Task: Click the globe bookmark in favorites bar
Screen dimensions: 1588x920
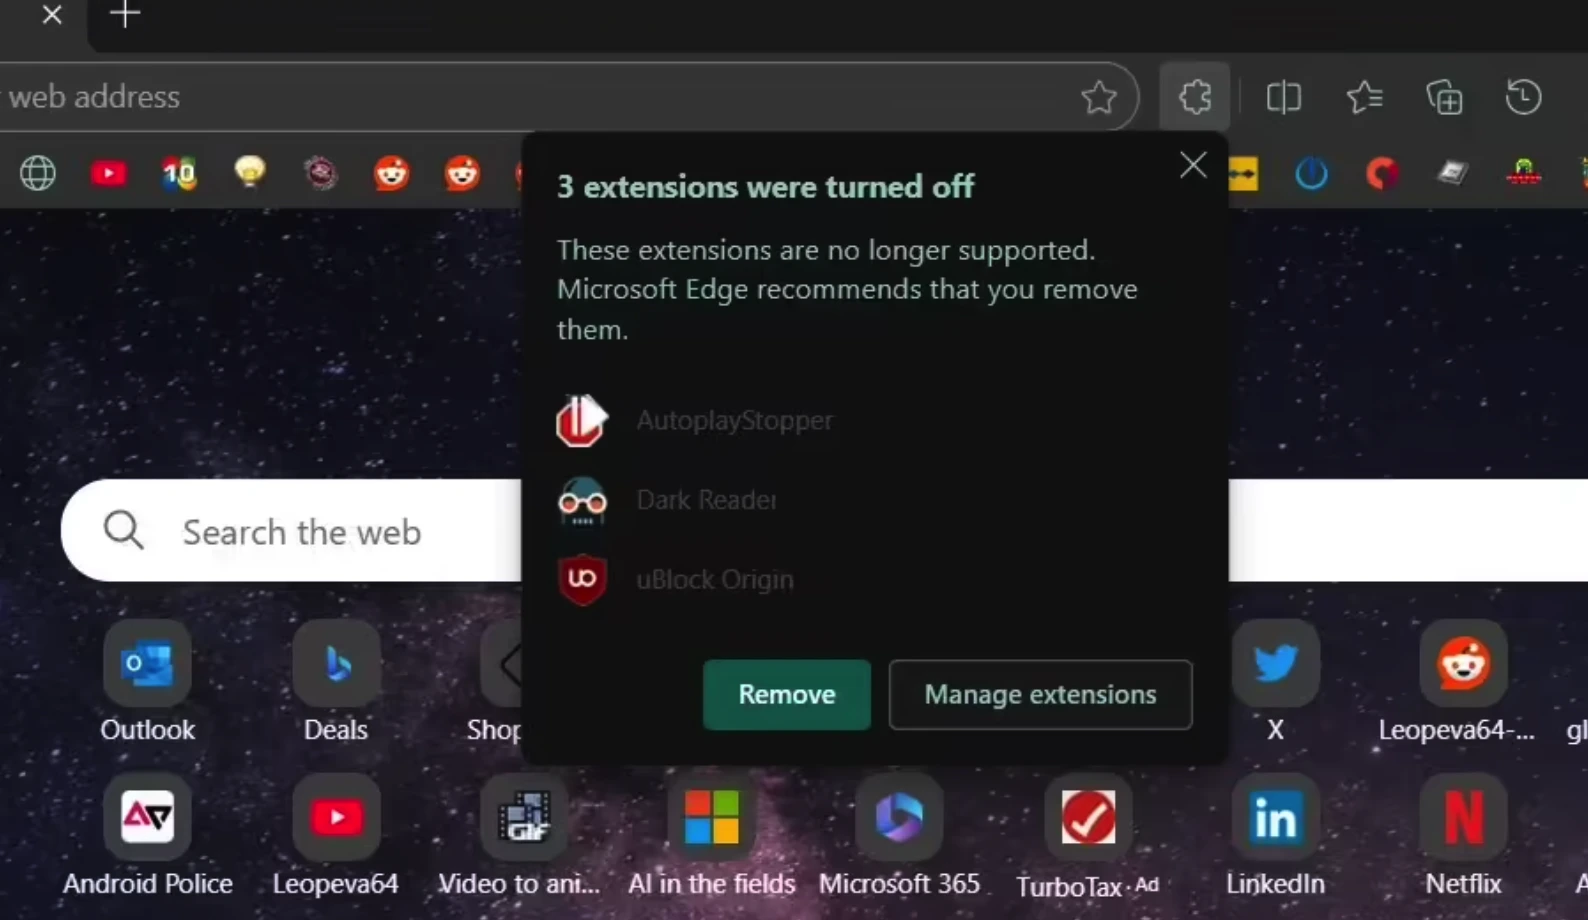Action: [x=38, y=173]
